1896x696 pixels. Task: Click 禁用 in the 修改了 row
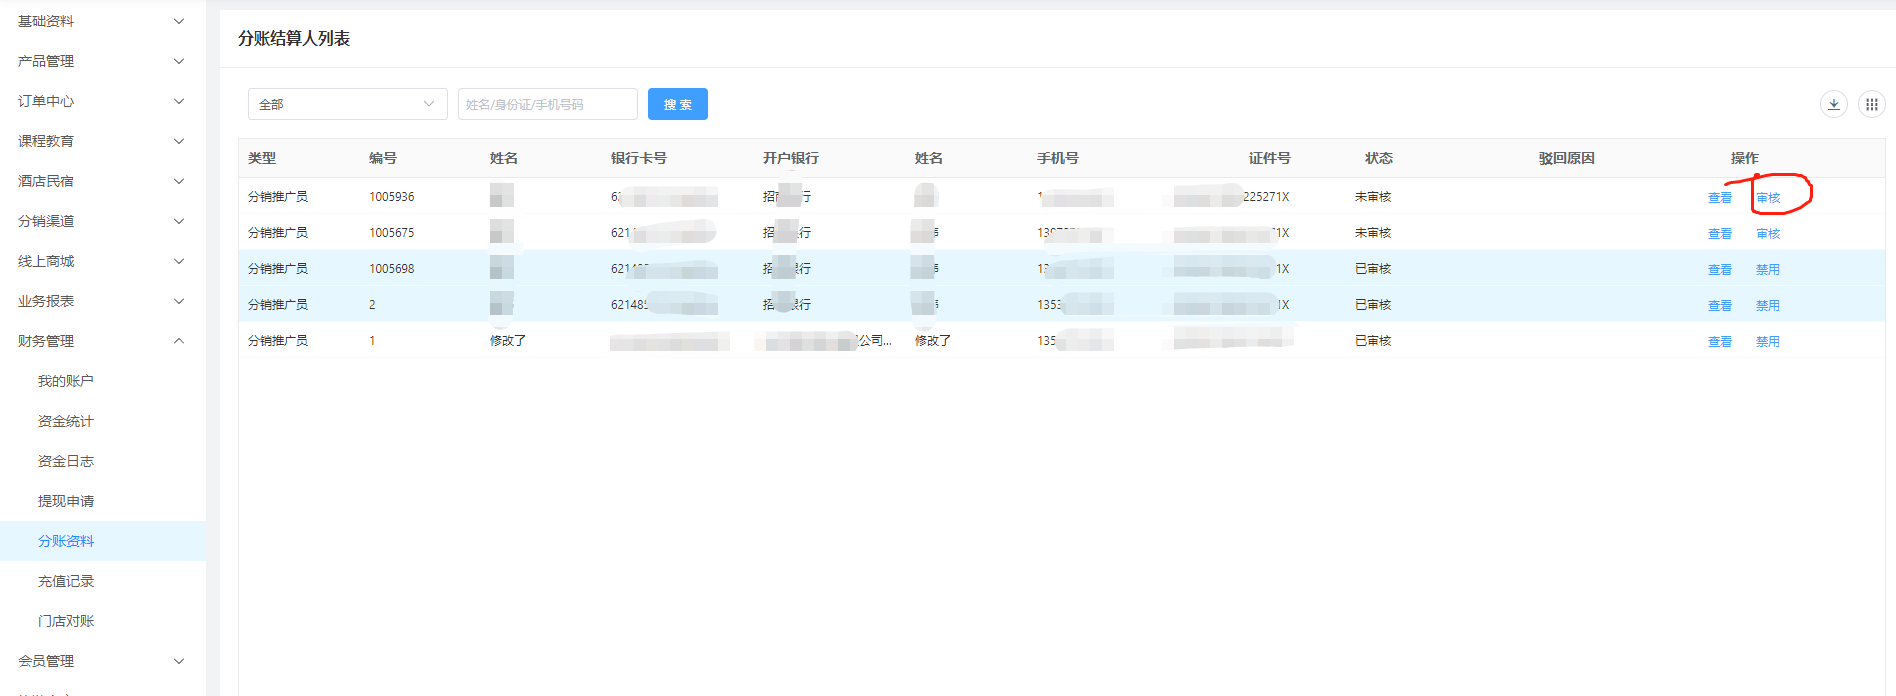[1768, 342]
